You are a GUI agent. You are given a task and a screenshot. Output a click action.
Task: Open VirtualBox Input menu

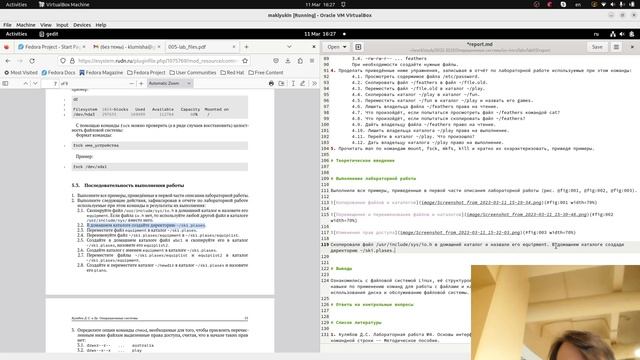(62, 25)
